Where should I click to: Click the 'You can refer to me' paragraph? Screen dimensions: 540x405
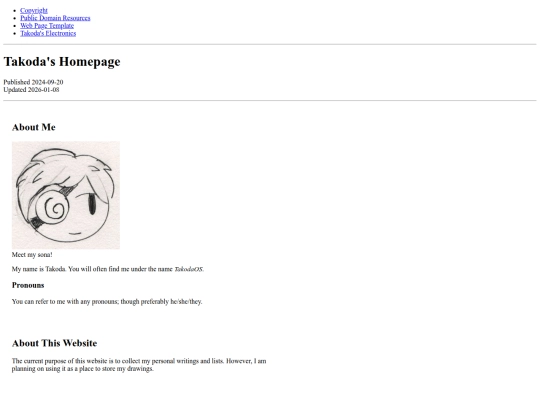pos(107,302)
